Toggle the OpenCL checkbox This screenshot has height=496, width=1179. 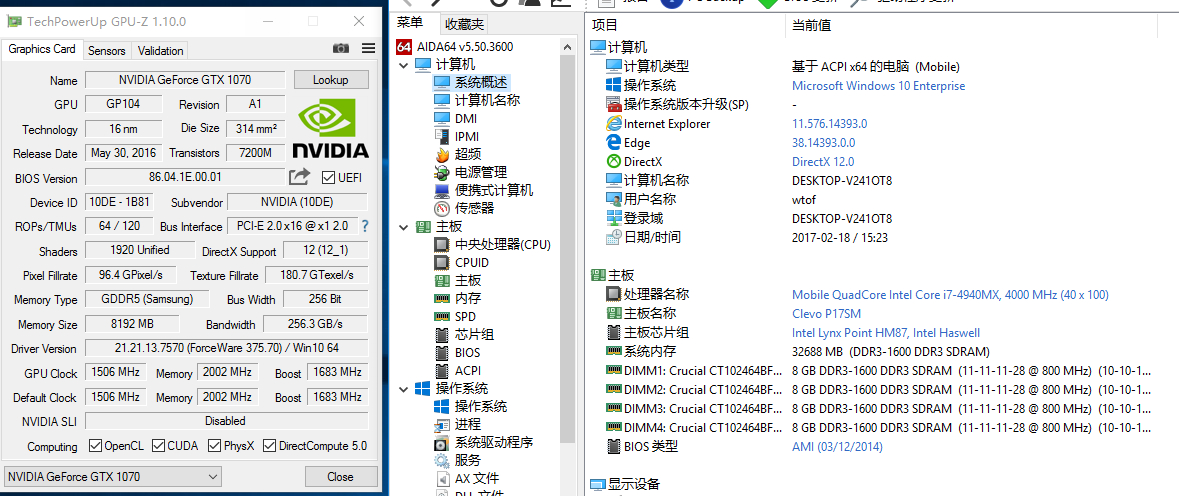(95, 446)
